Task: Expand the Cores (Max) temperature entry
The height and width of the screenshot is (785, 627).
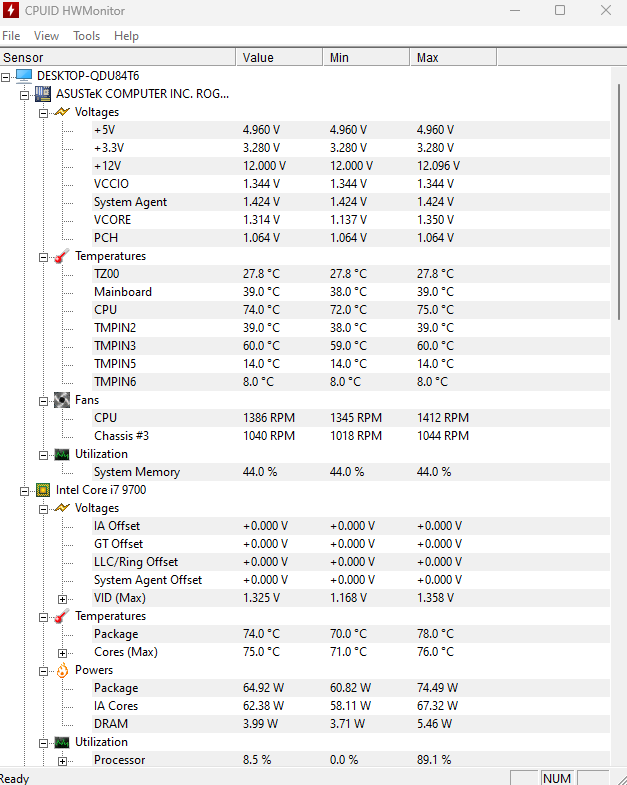Action: 62,653
